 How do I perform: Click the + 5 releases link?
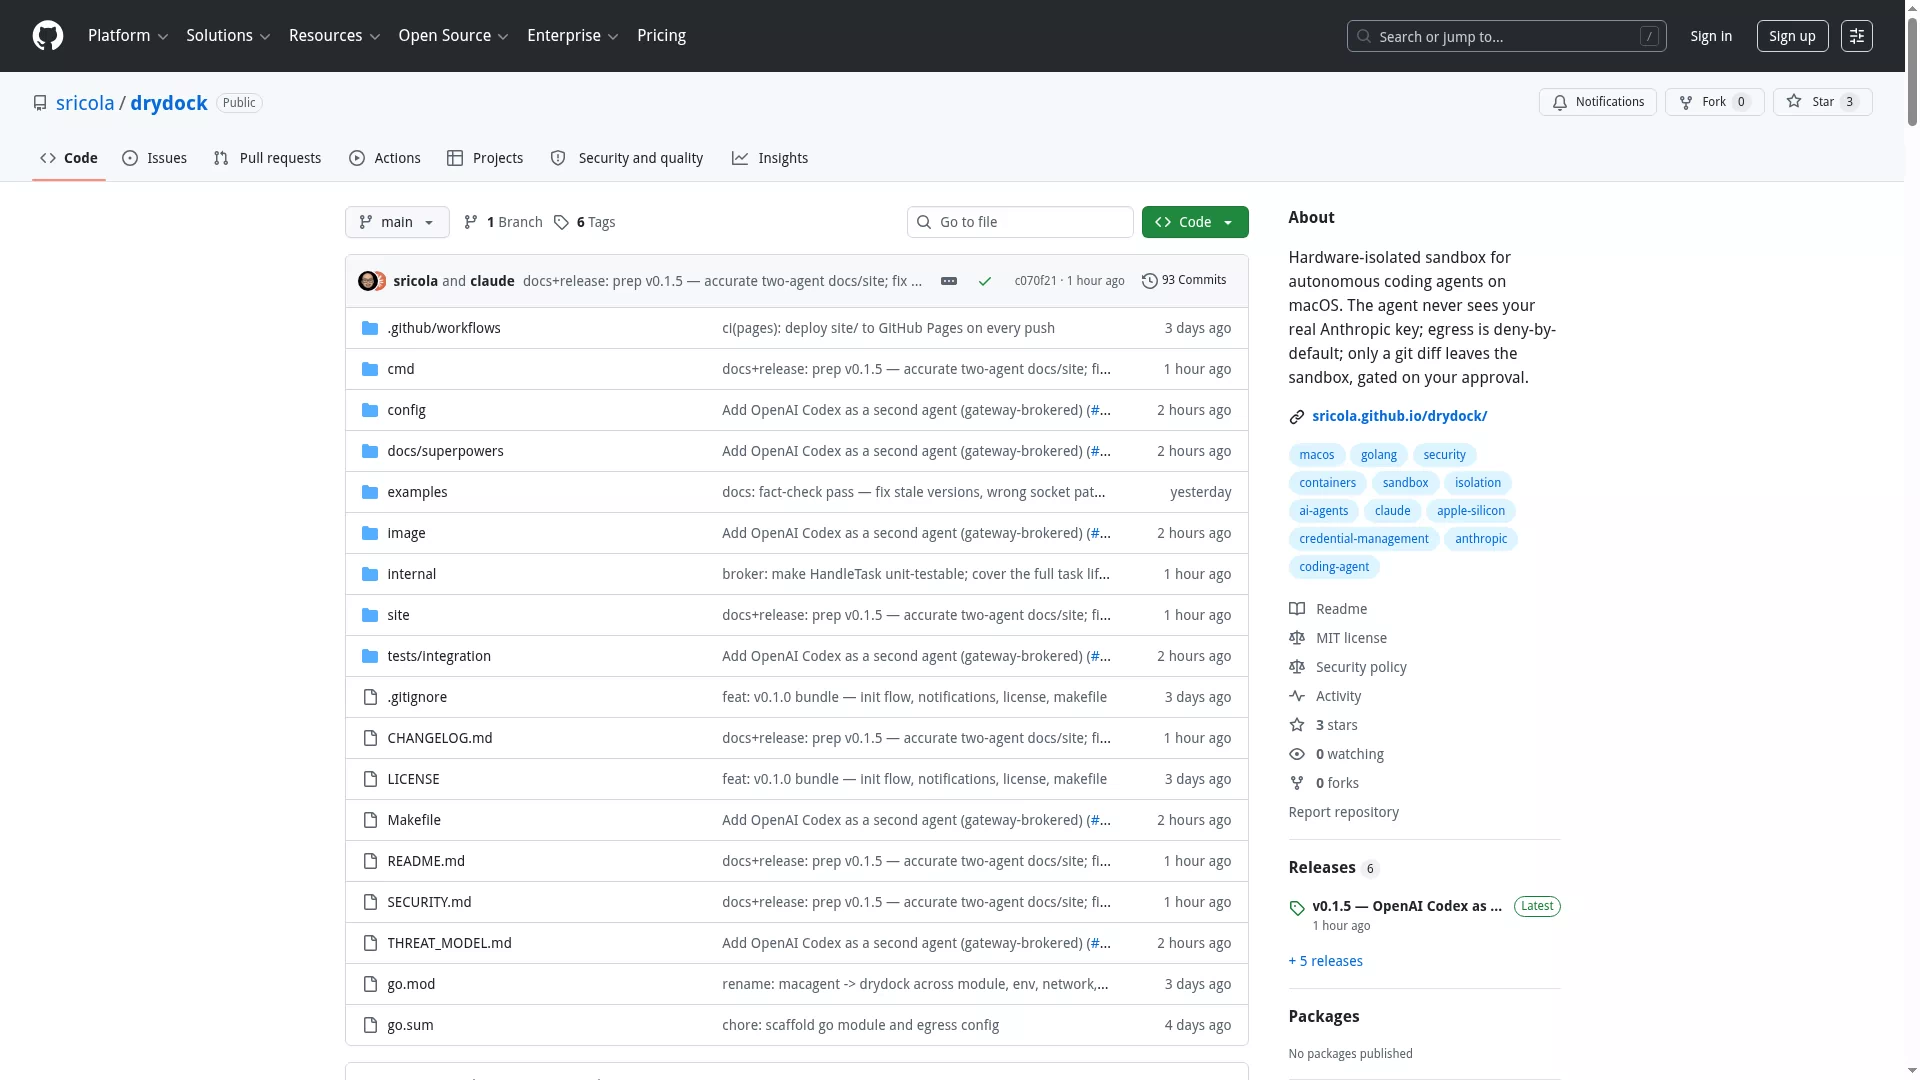pyautogui.click(x=1325, y=961)
